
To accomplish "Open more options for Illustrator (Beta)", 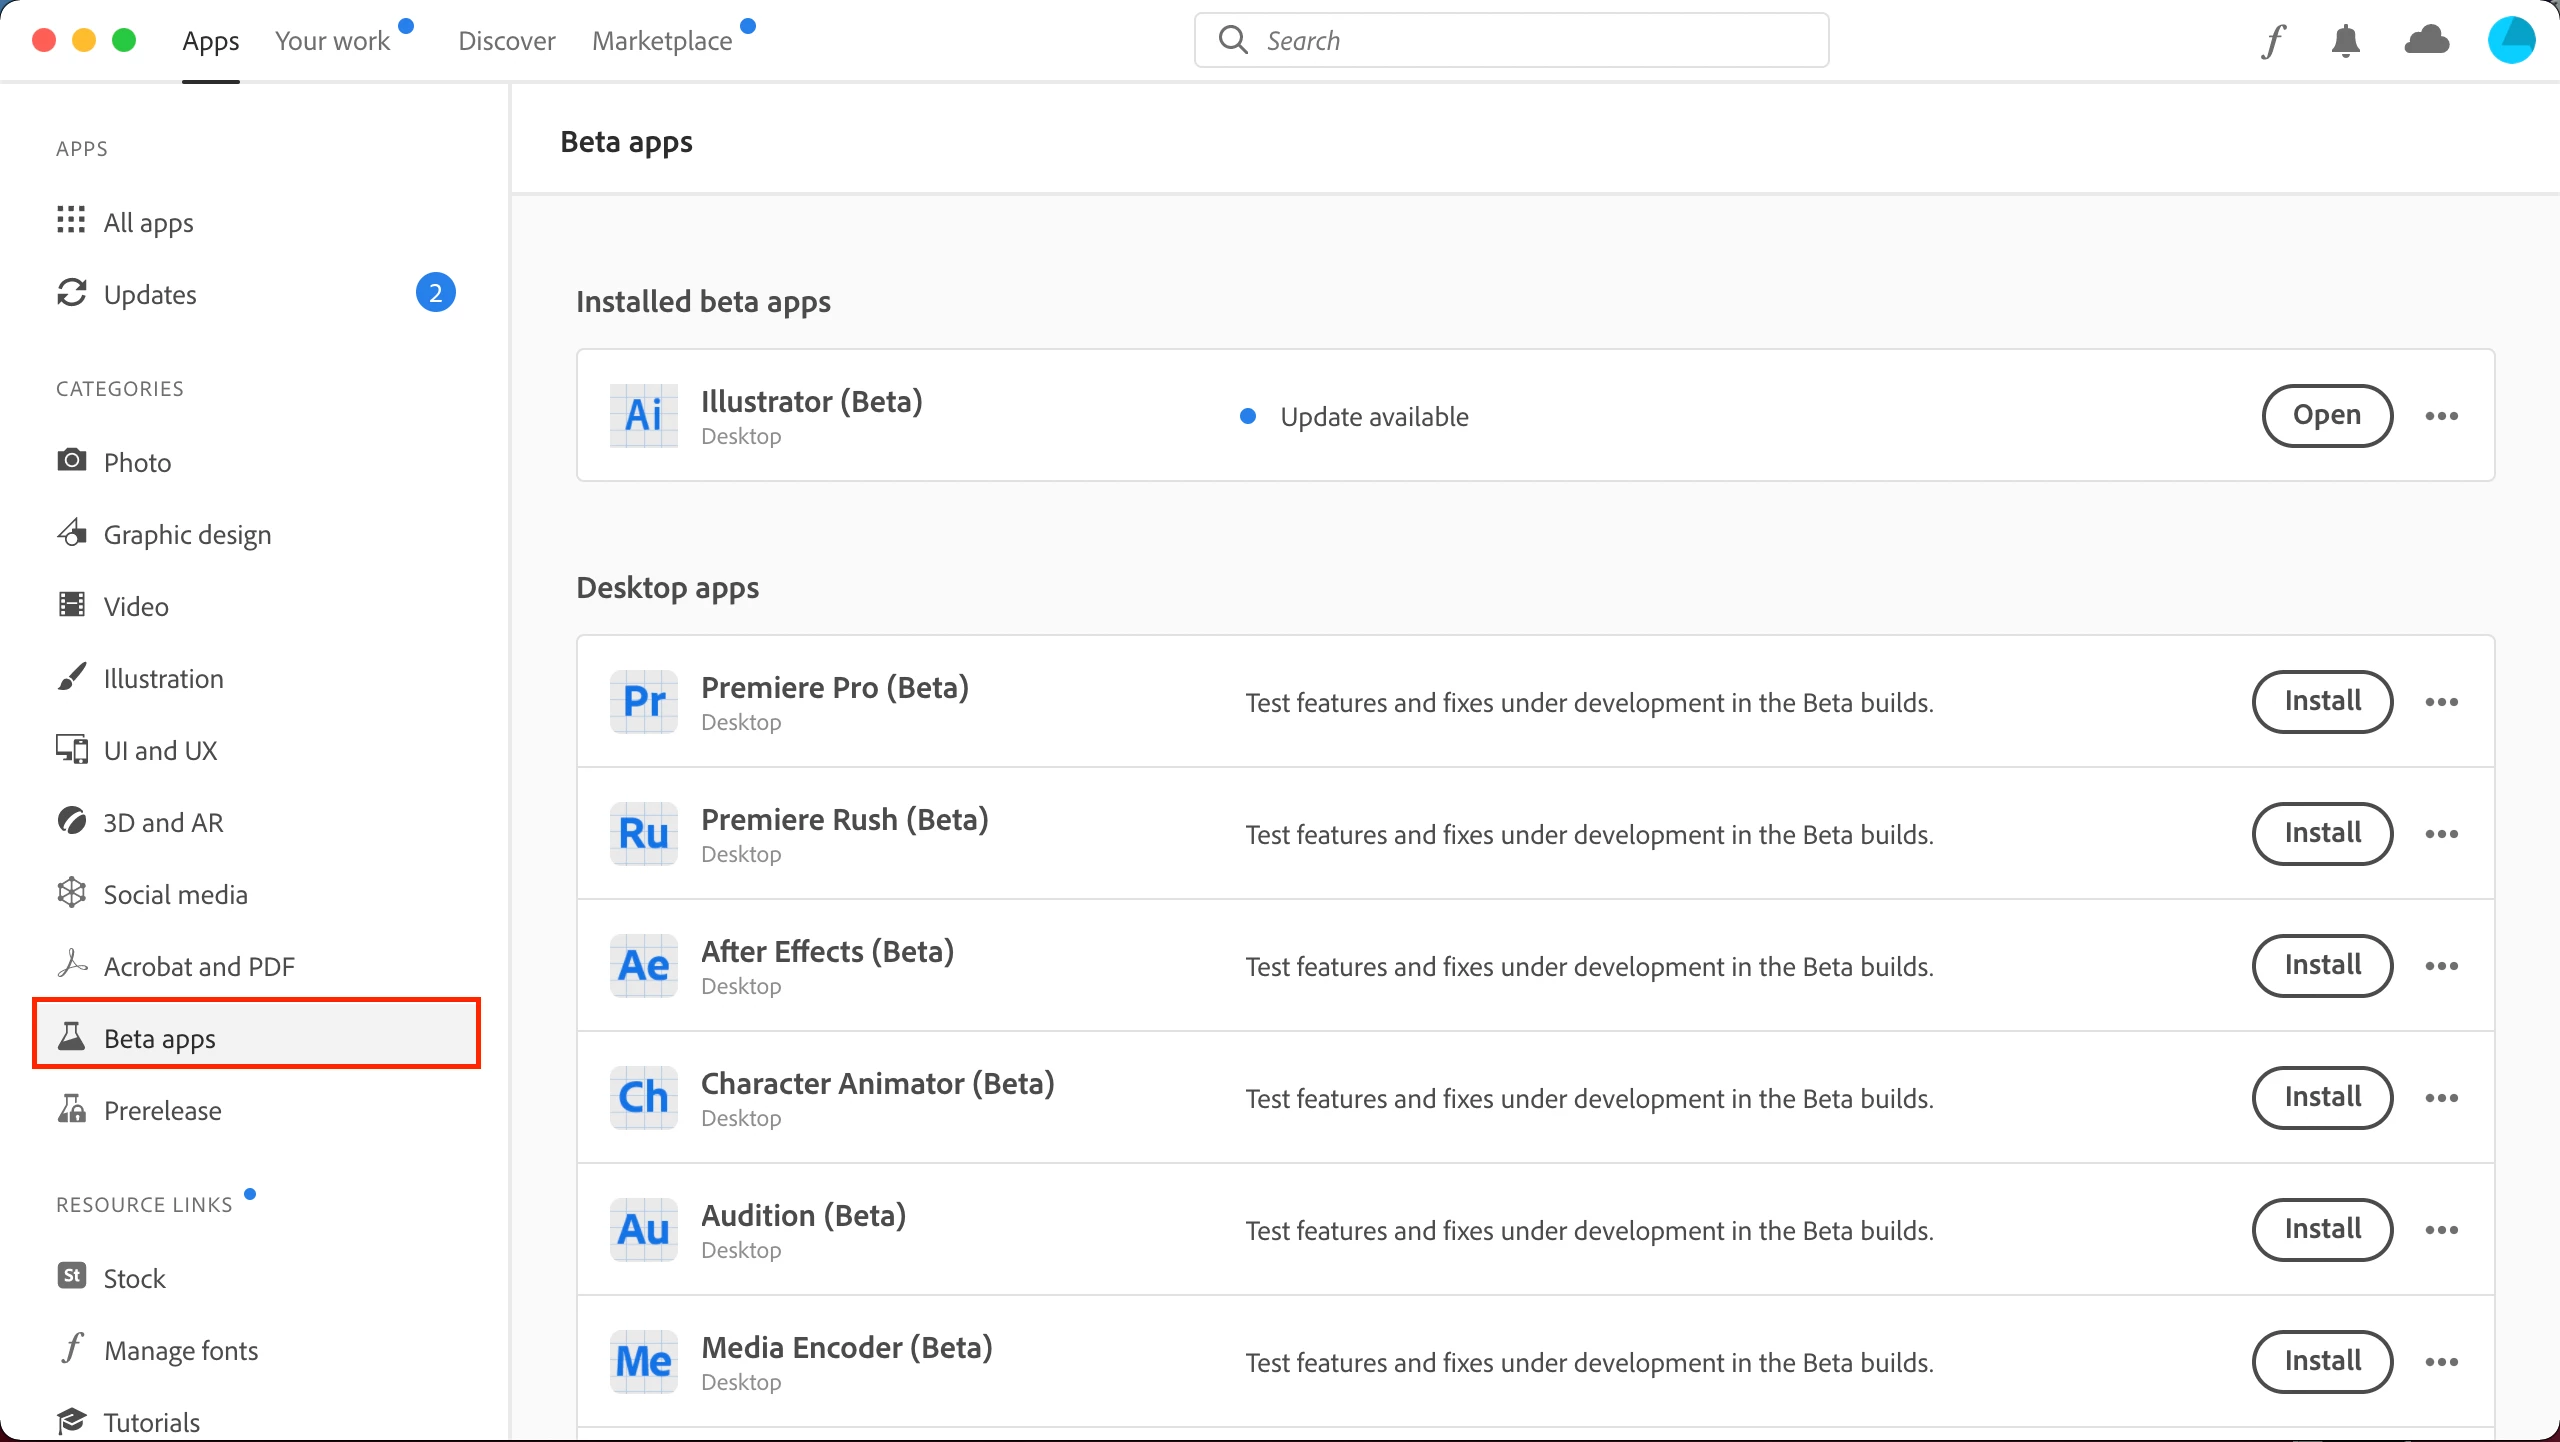I will (2441, 416).
